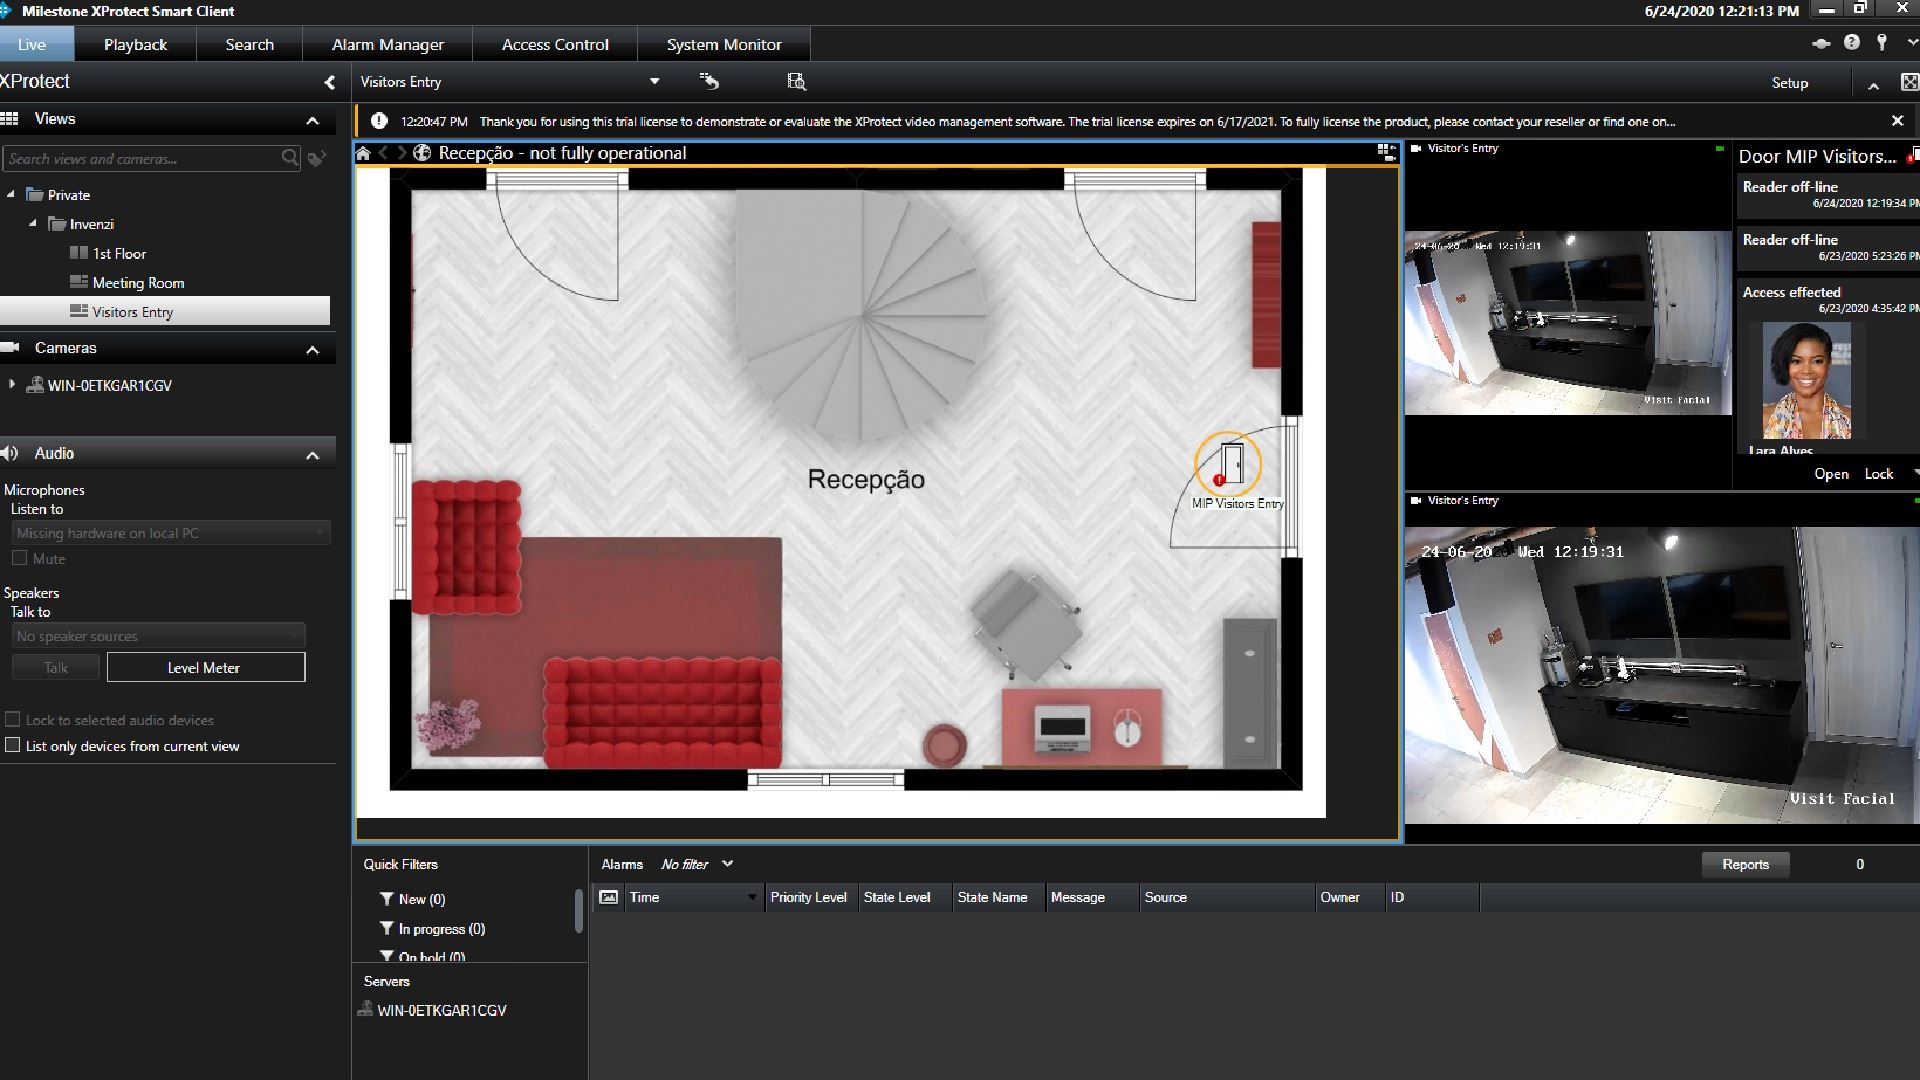
Task: Open the map overview icon in title bar
Action: click(1386, 152)
